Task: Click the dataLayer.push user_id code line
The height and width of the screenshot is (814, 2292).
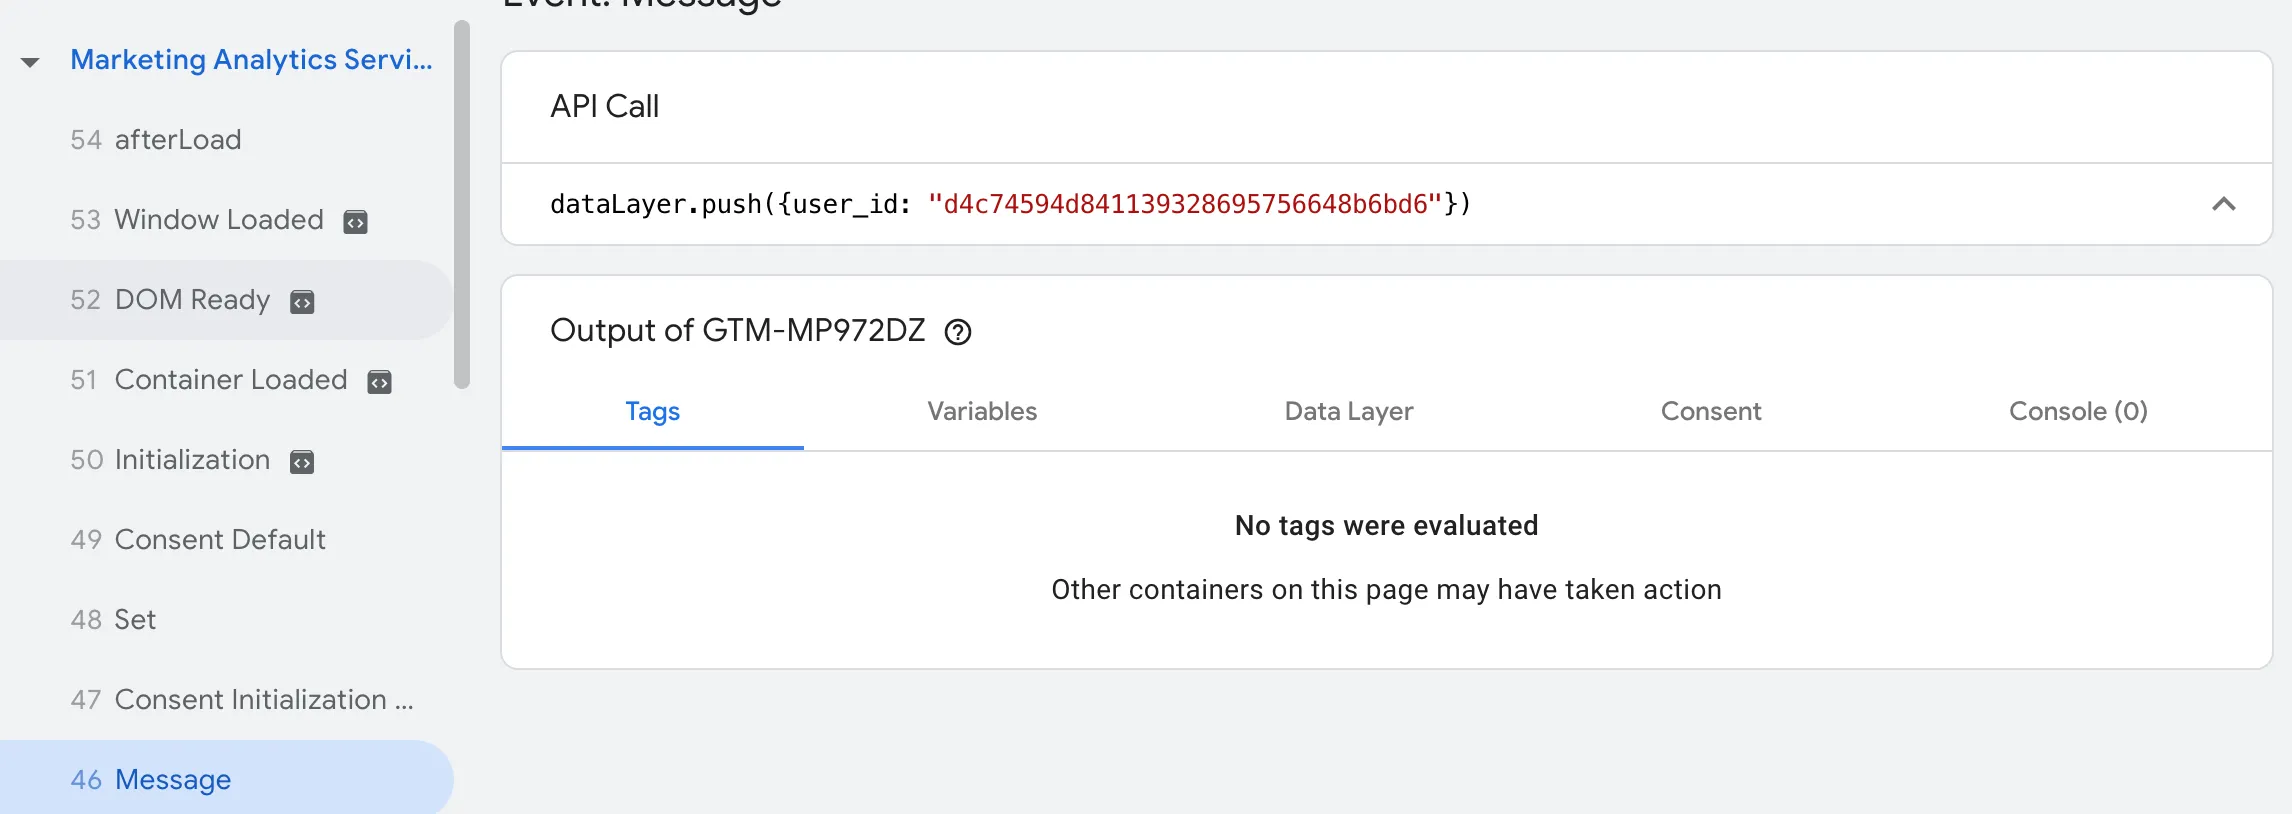Action: [1010, 204]
